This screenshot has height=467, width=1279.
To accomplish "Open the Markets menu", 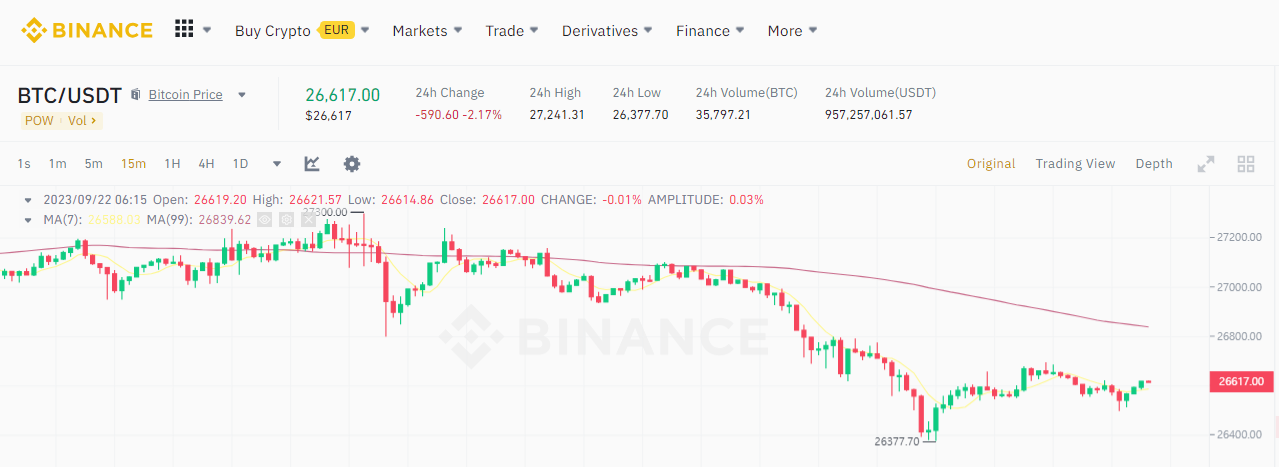I will [420, 30].
